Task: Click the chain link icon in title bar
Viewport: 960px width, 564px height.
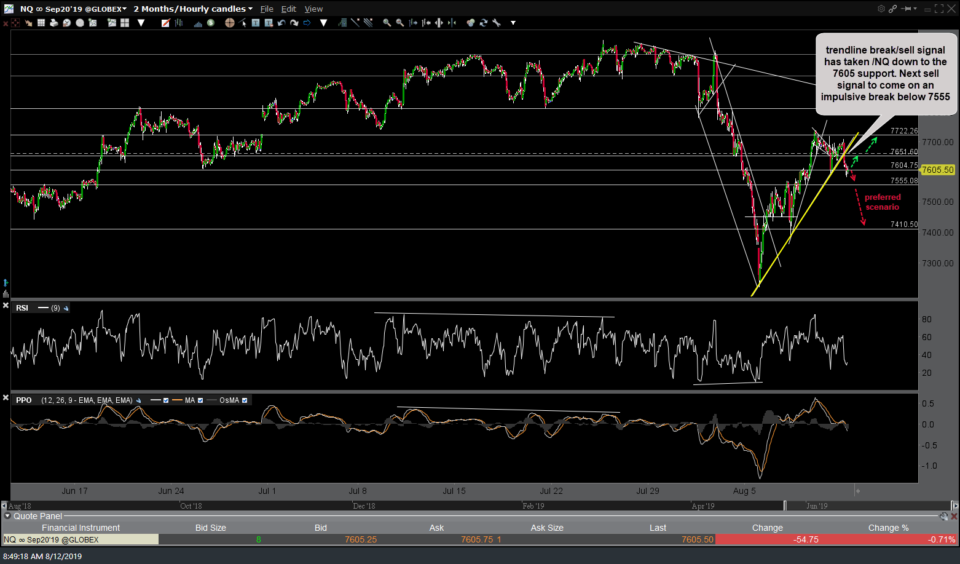Action: pos(893,9)
